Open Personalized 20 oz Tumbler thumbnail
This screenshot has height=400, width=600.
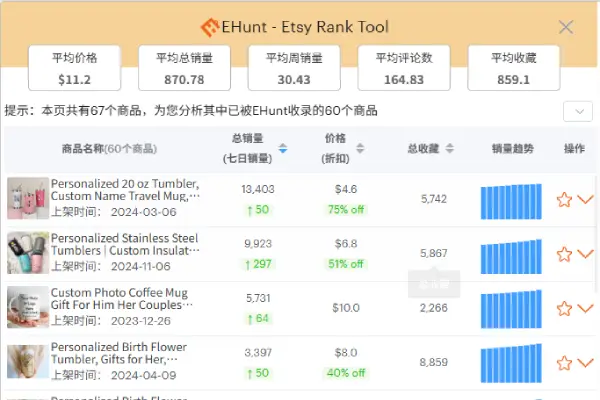pos(28,198)
